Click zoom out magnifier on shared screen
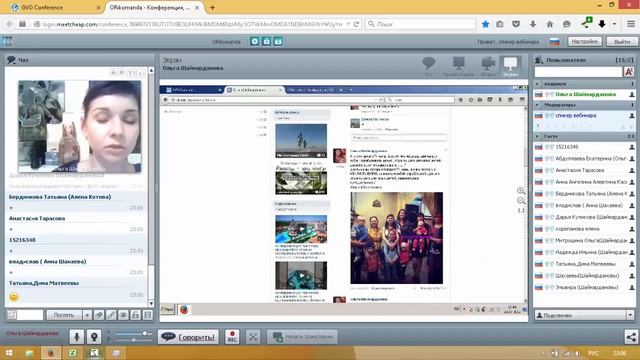640x360 pixels. (x=521, y=201)
